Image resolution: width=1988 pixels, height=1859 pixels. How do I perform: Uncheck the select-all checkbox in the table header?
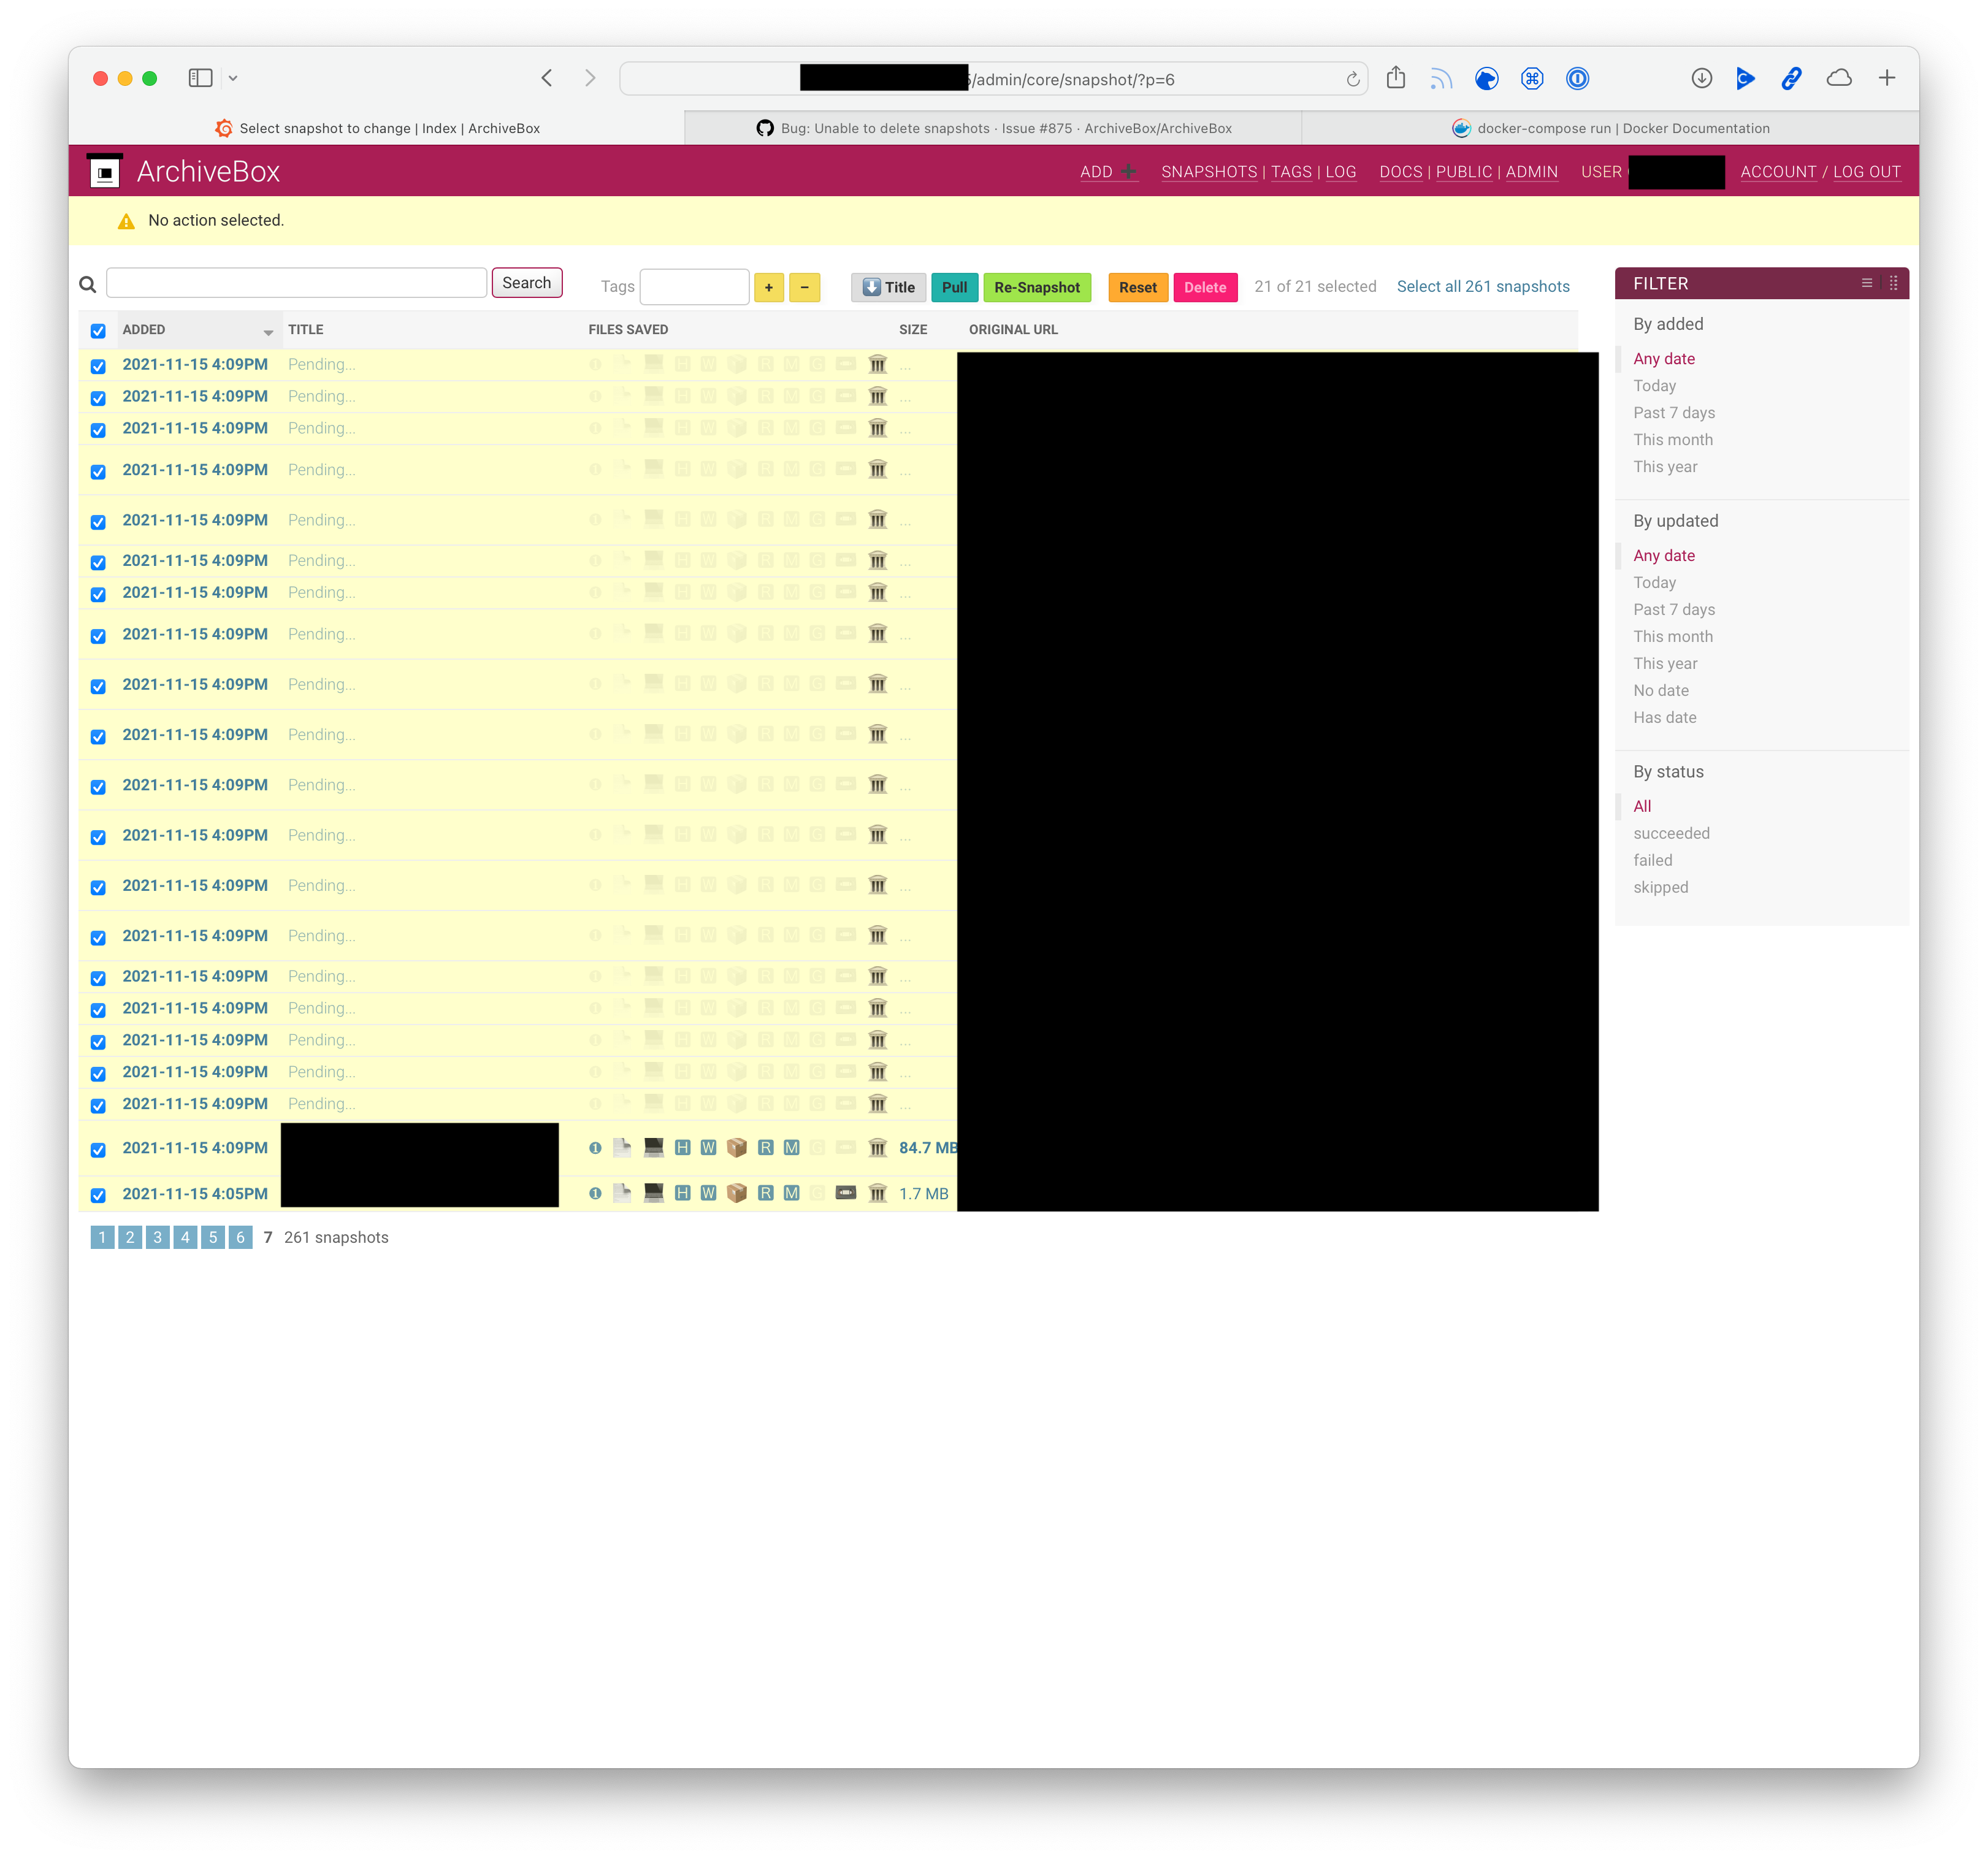98,331
